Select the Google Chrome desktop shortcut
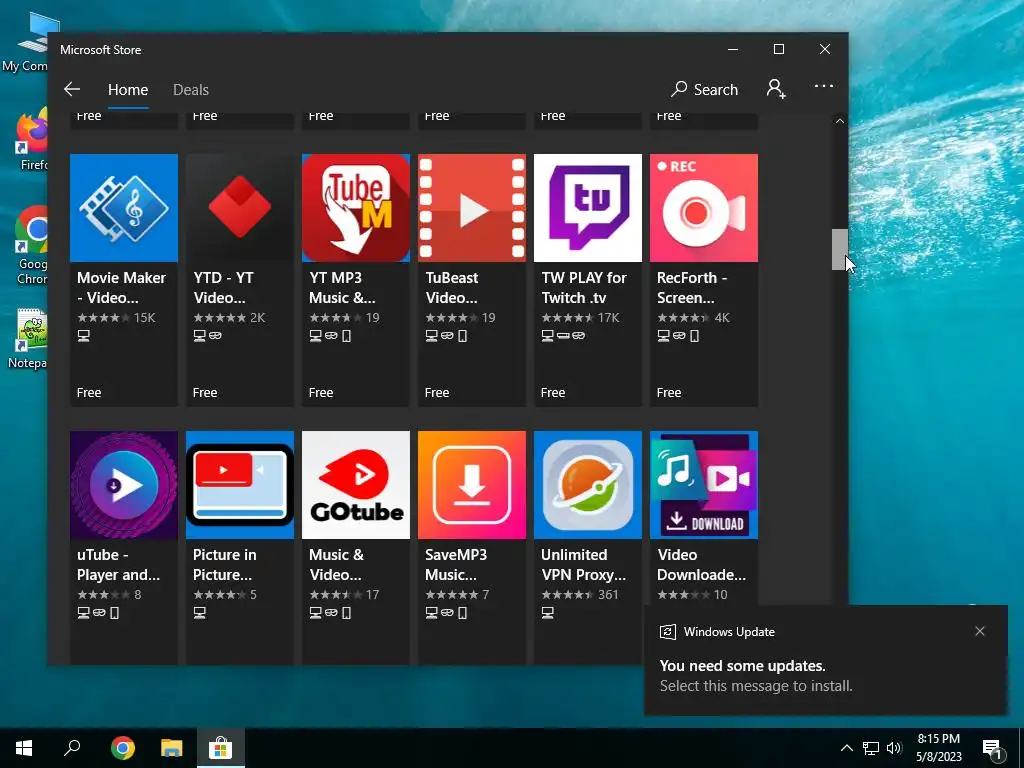The image size is (1024, 768). point(32,246)
